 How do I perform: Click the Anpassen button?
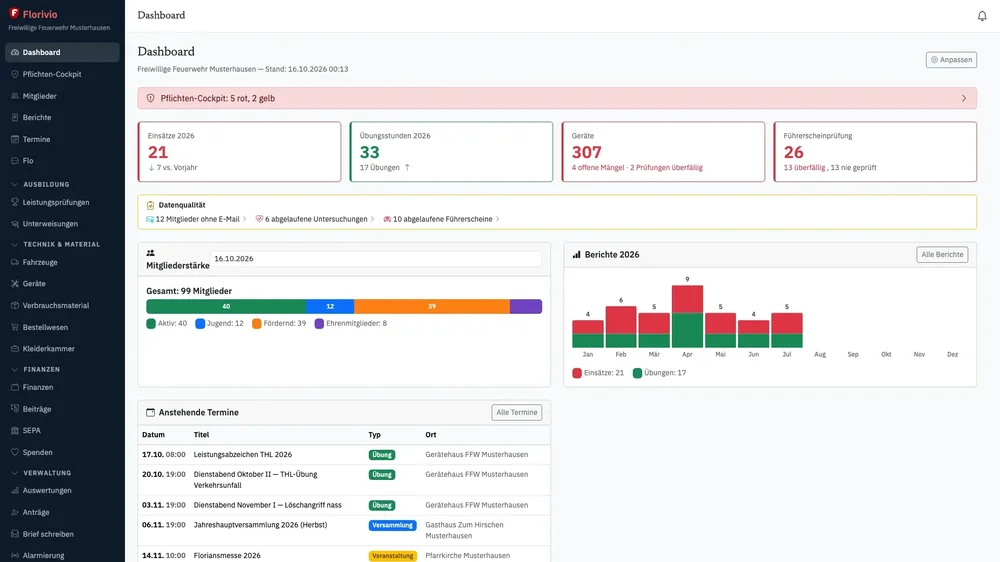click(x=951, y=60)
